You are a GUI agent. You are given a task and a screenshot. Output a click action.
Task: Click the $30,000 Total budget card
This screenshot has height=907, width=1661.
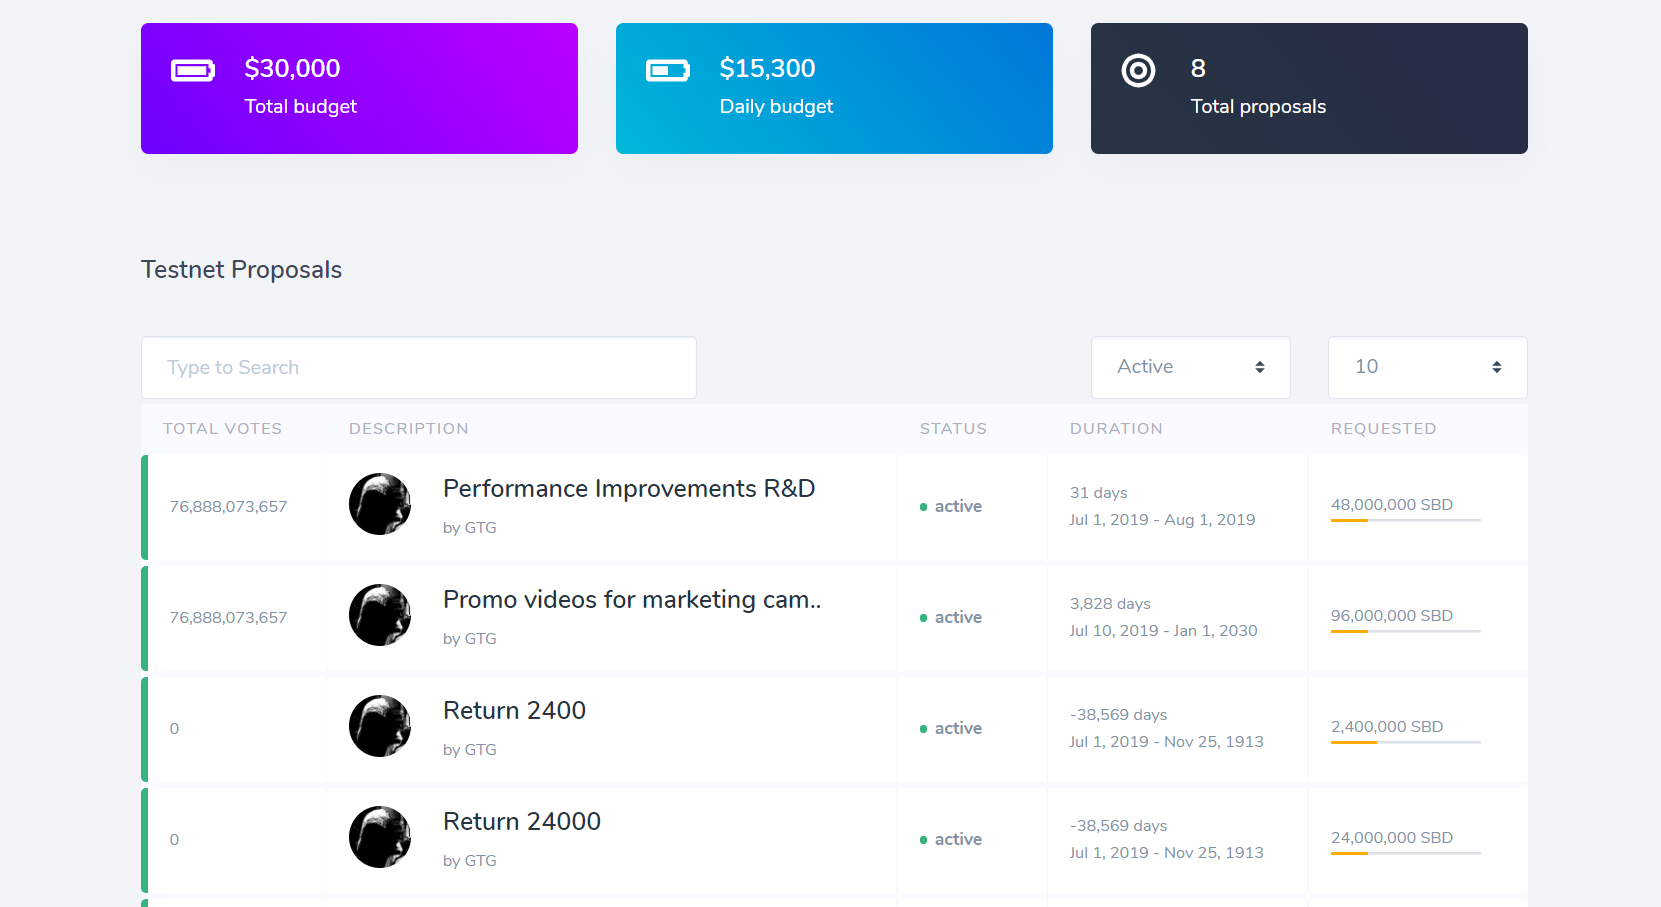[359, 88]
